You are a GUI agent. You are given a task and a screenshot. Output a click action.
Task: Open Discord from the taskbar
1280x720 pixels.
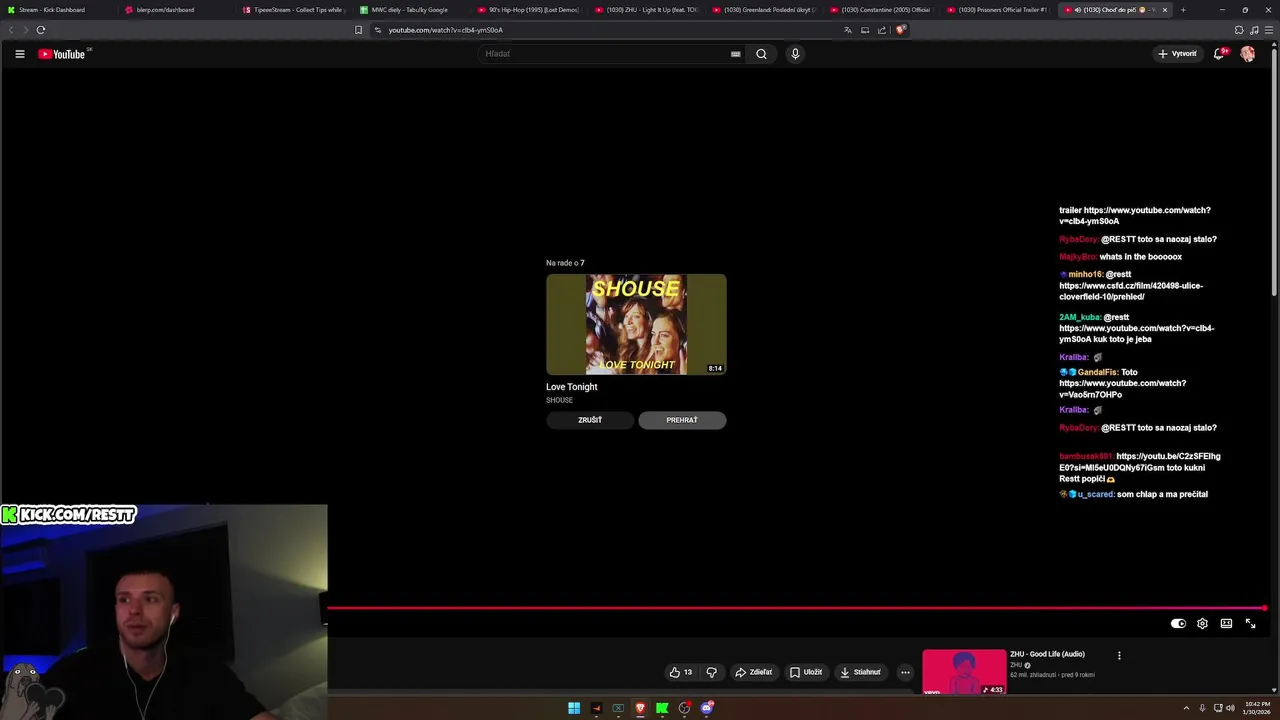click(706, 708)
